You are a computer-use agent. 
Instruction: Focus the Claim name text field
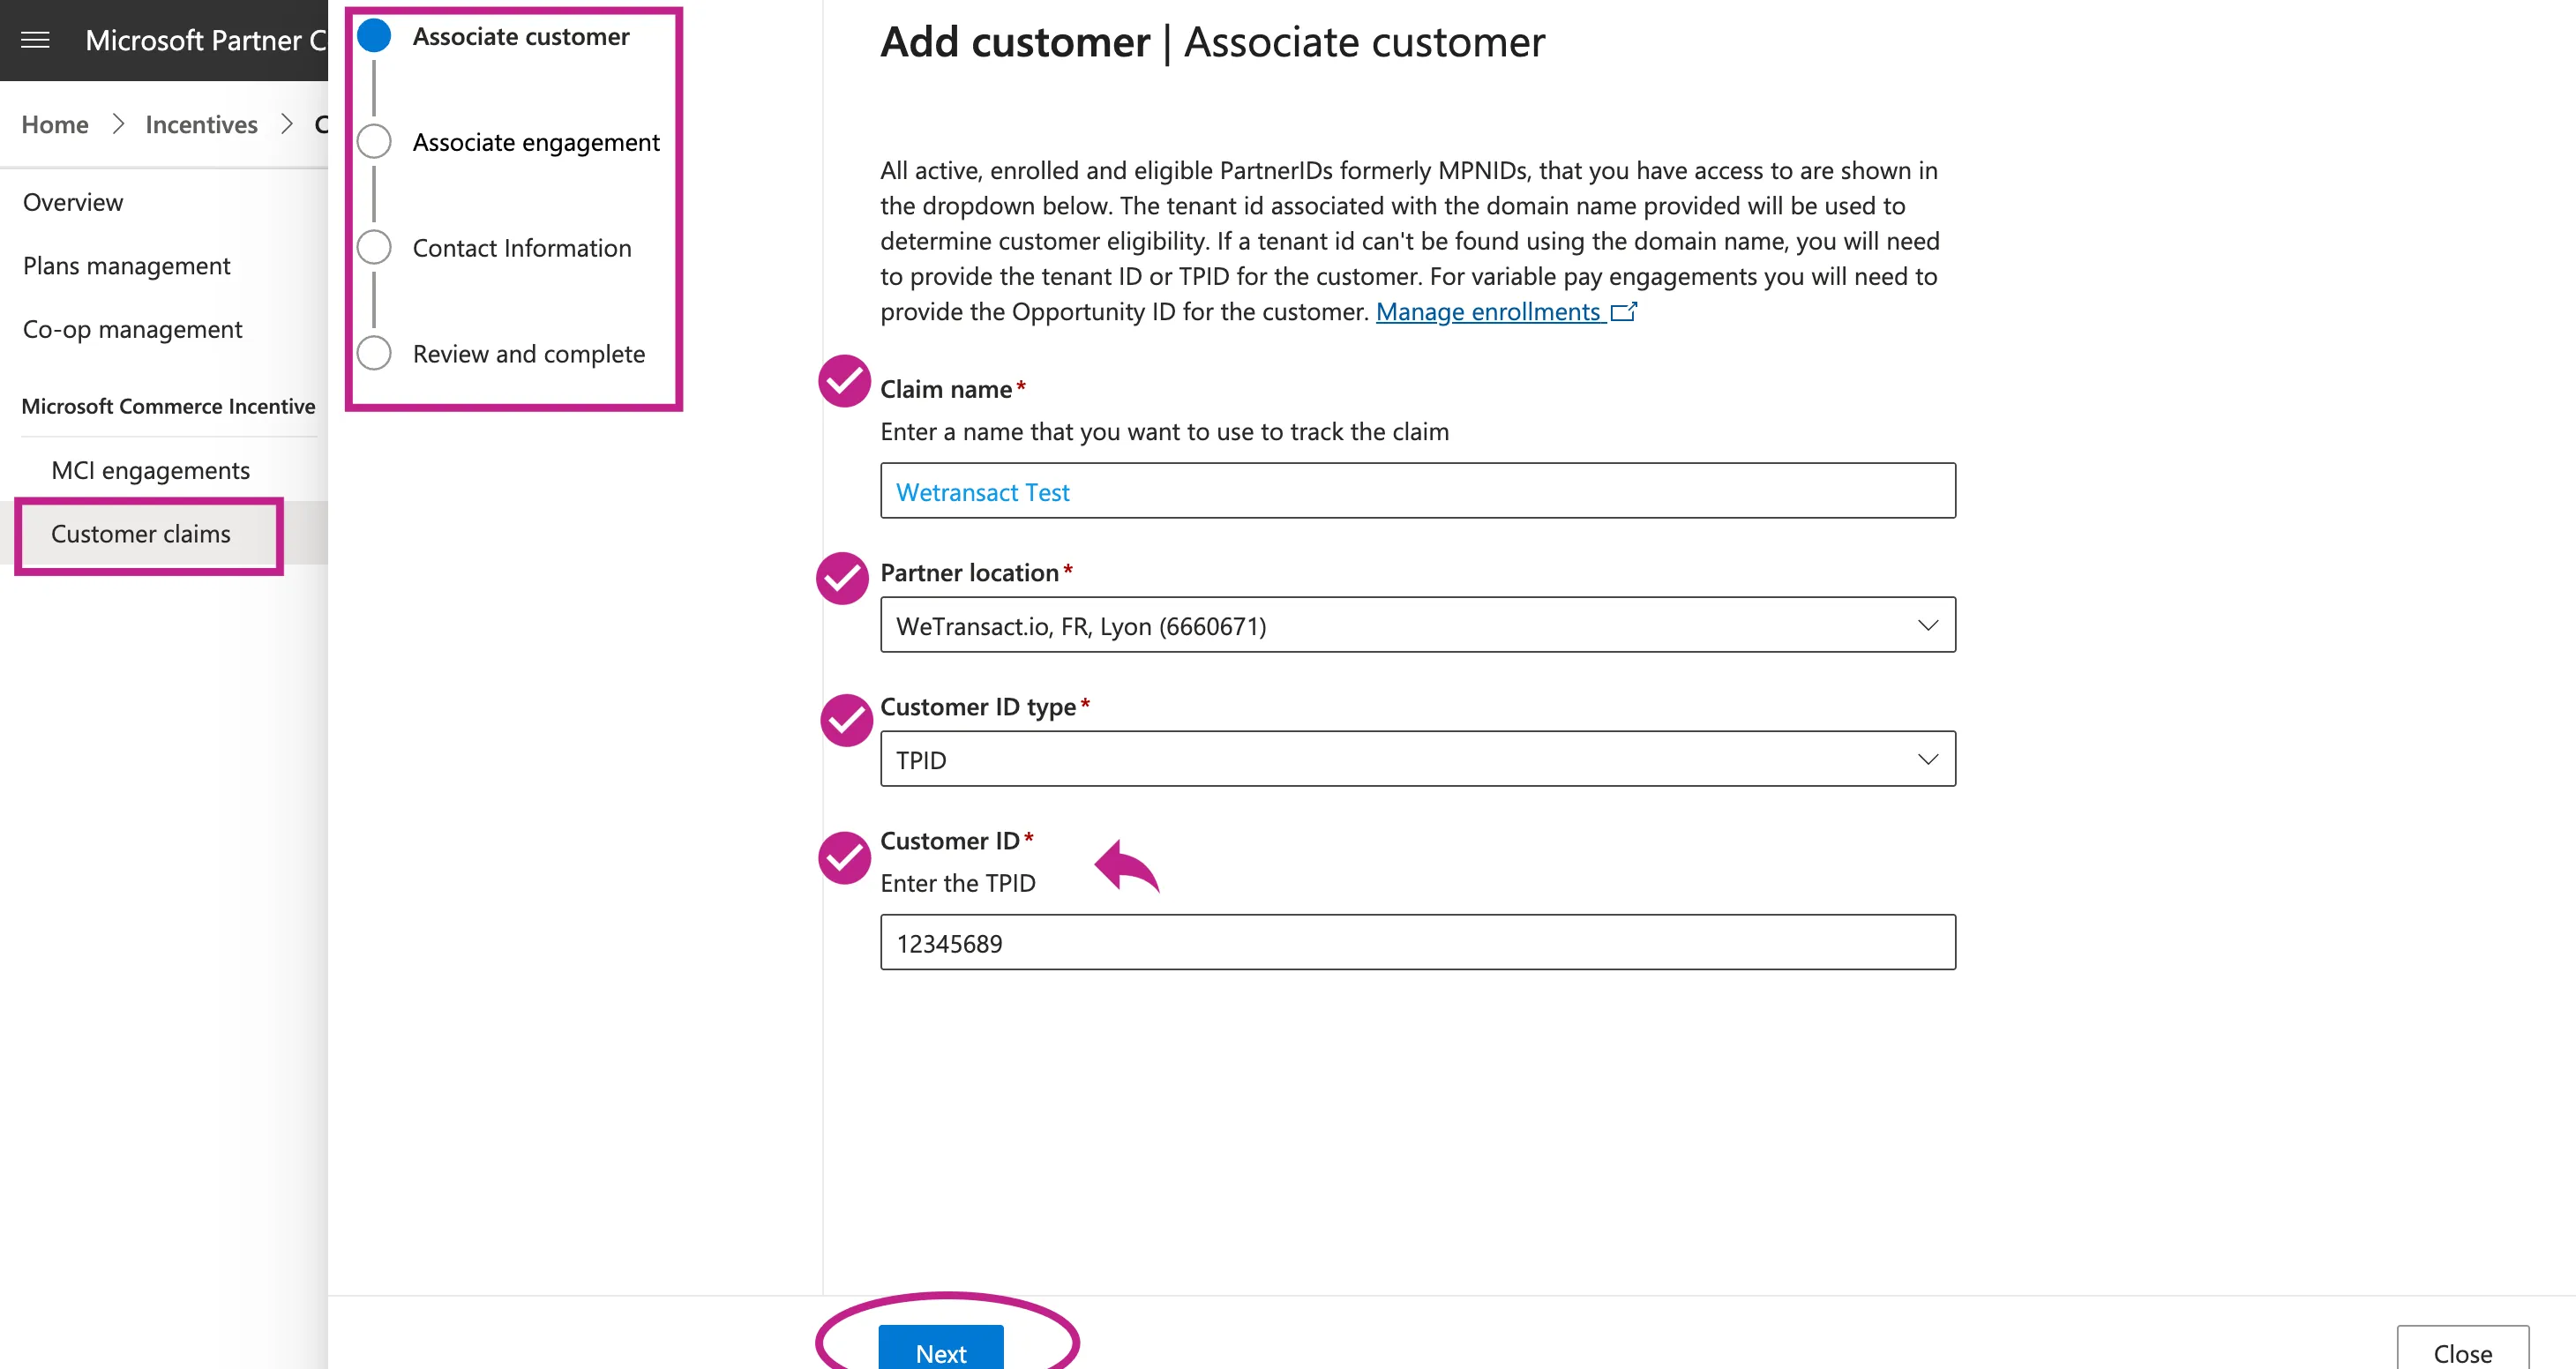1417,491
